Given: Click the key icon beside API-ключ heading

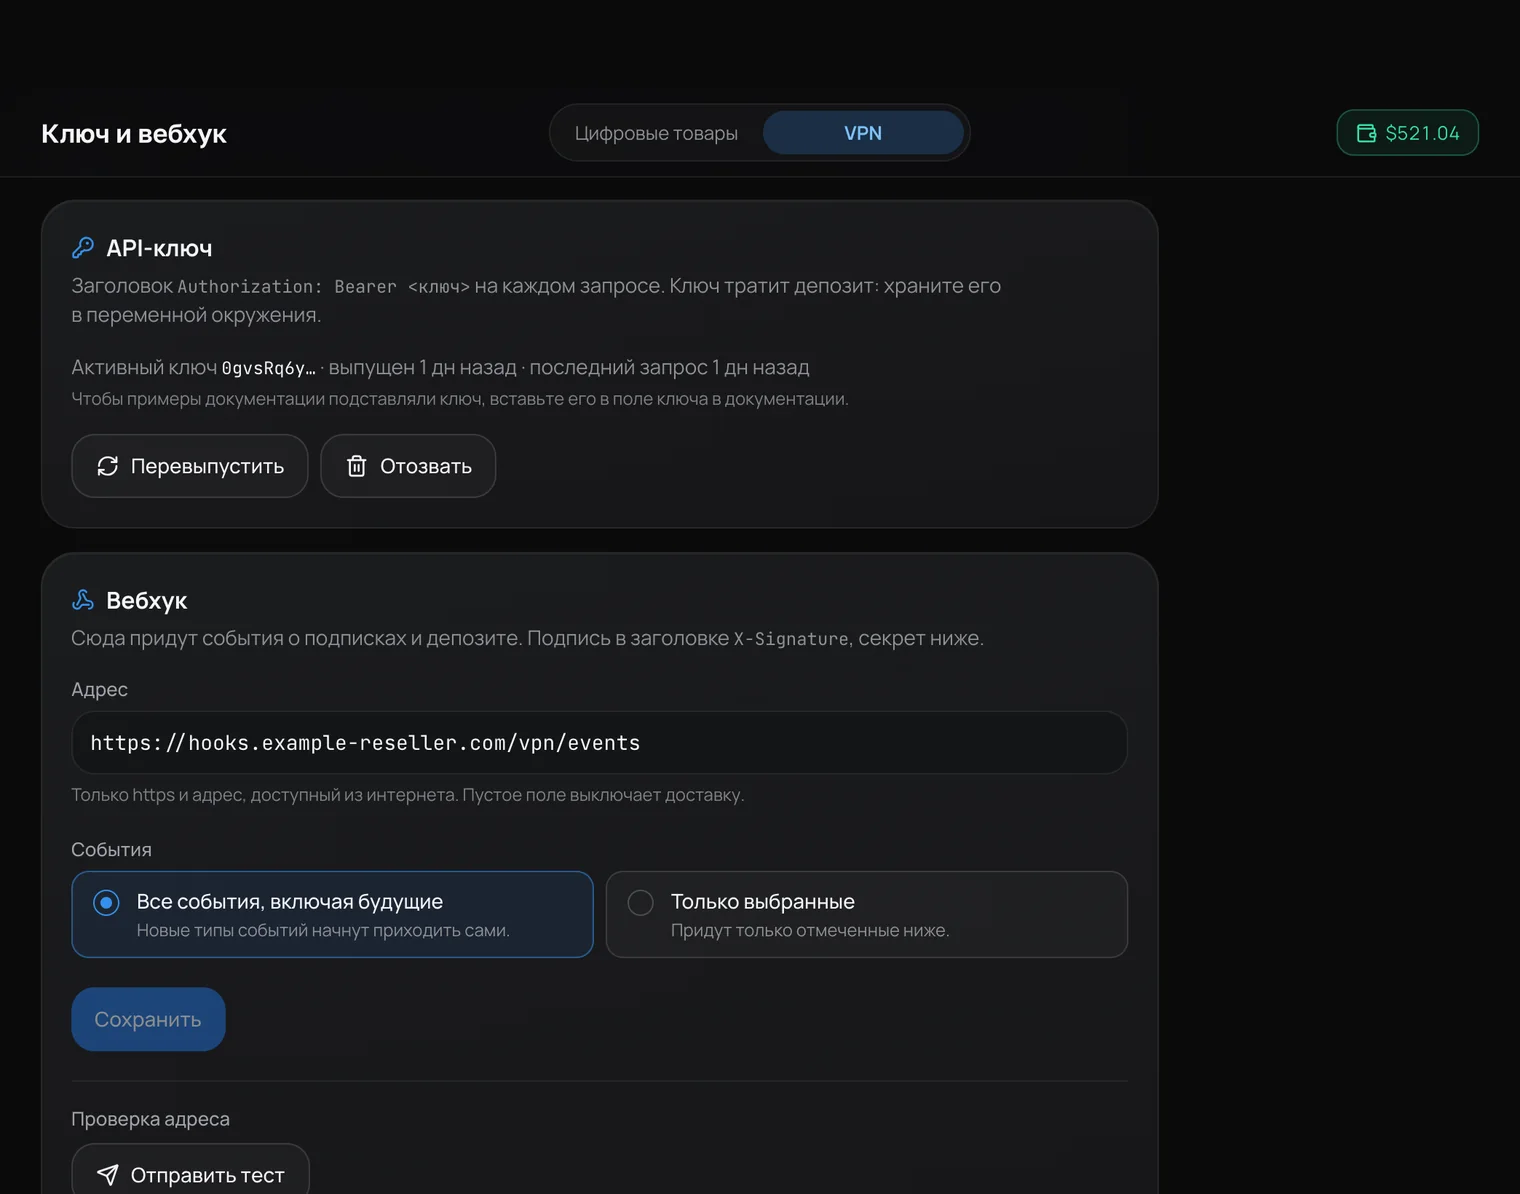Looking at the screenshot, I should coord(83,248).
